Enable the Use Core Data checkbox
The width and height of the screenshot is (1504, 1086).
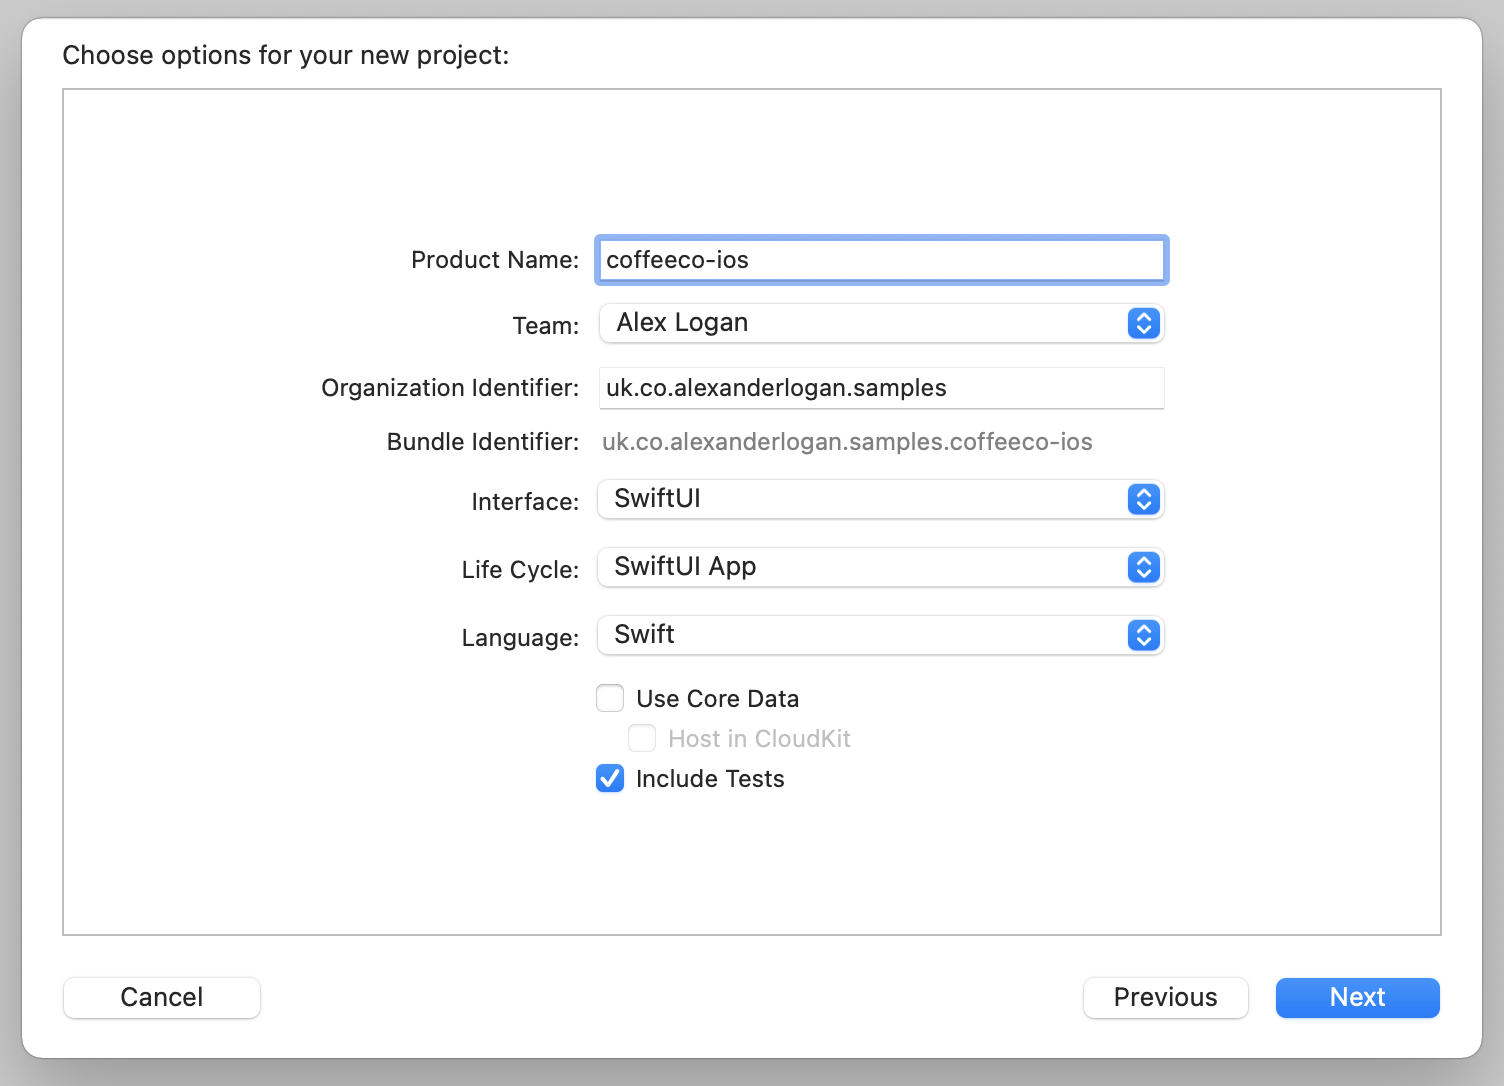tap(610, 698)
